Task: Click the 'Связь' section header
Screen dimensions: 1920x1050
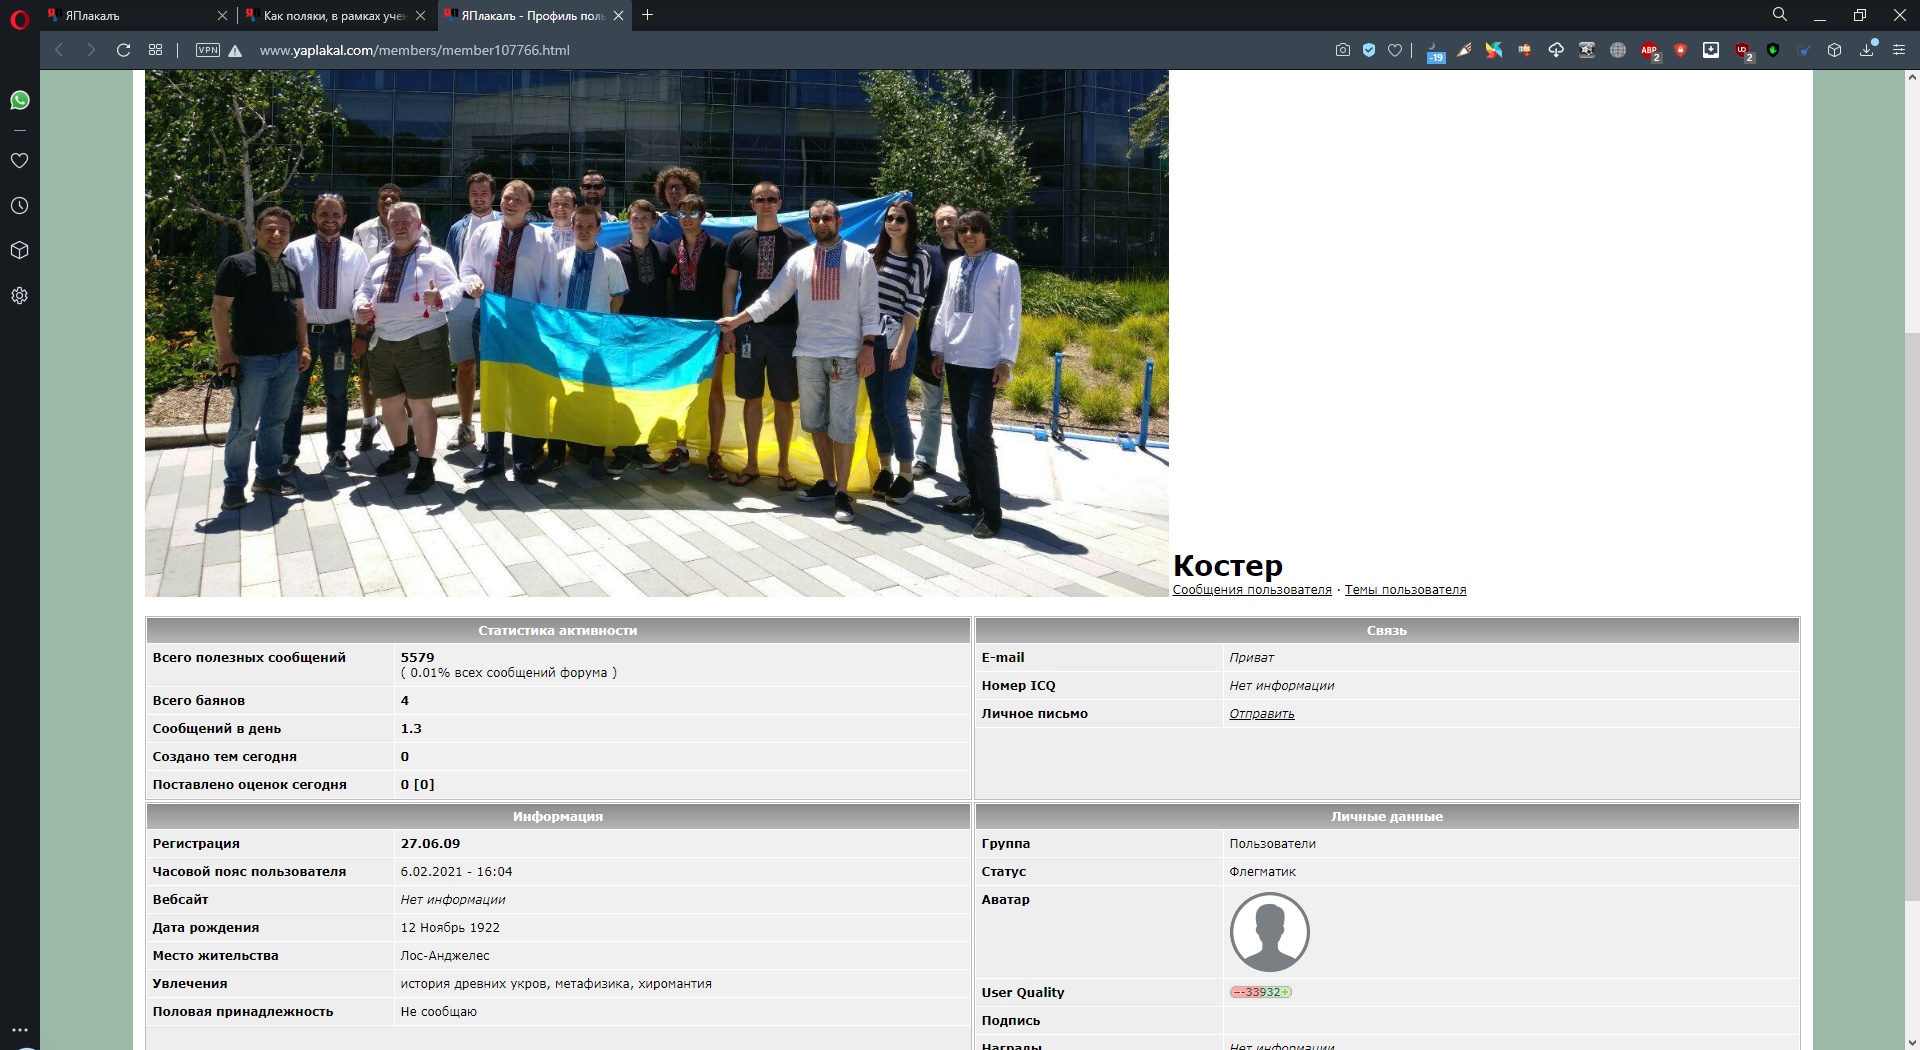Action: pyautogui.click(x=1387, y=631)
